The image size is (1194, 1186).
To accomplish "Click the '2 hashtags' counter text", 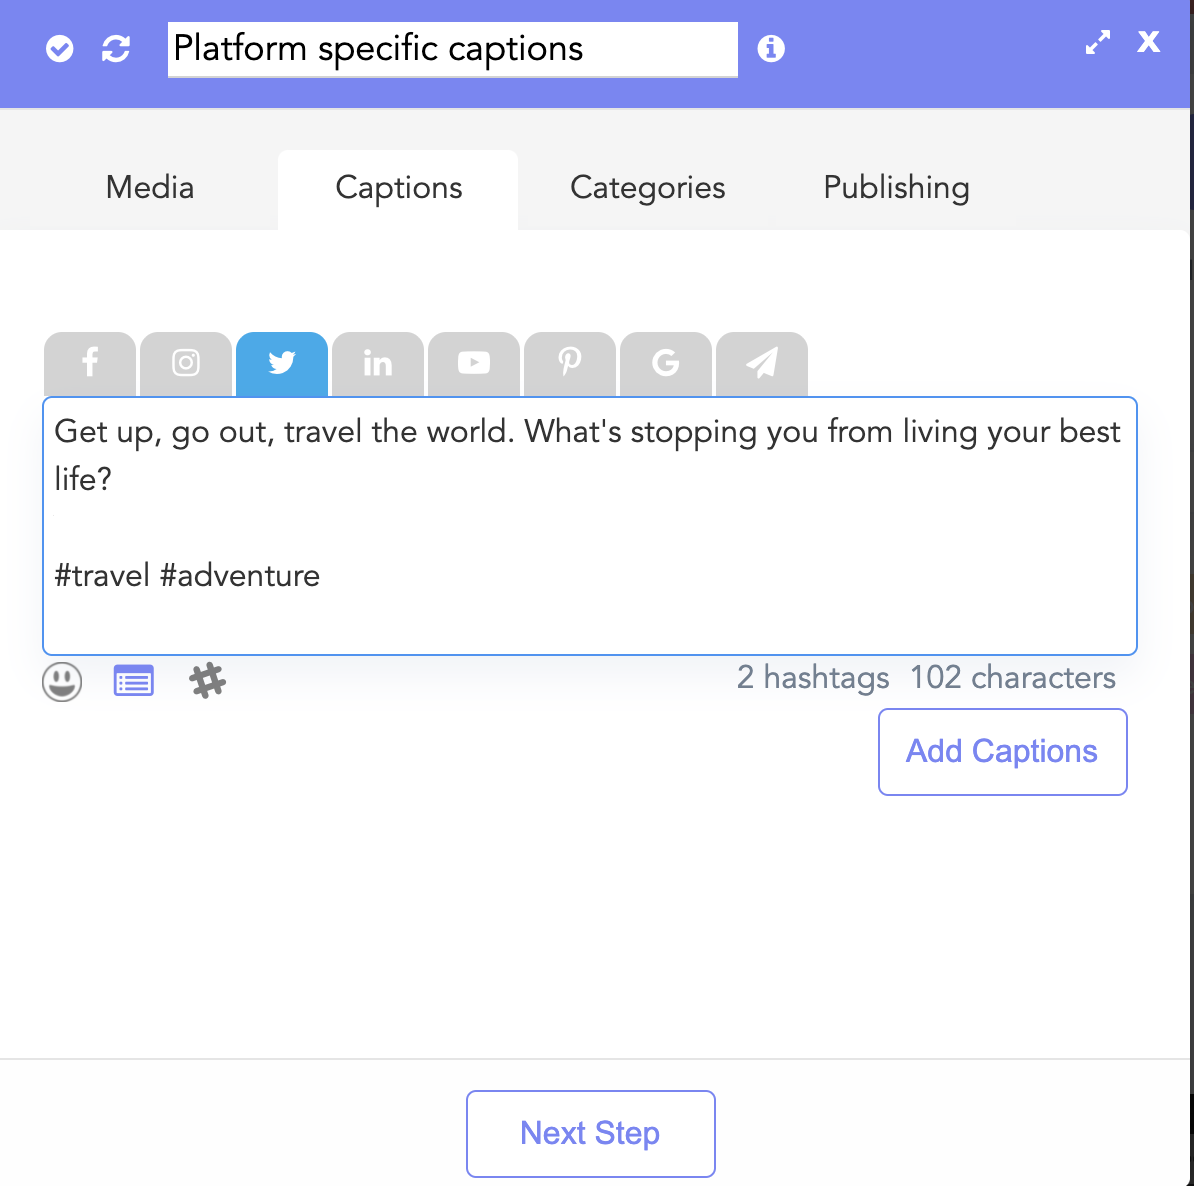I will coord(812,677).
